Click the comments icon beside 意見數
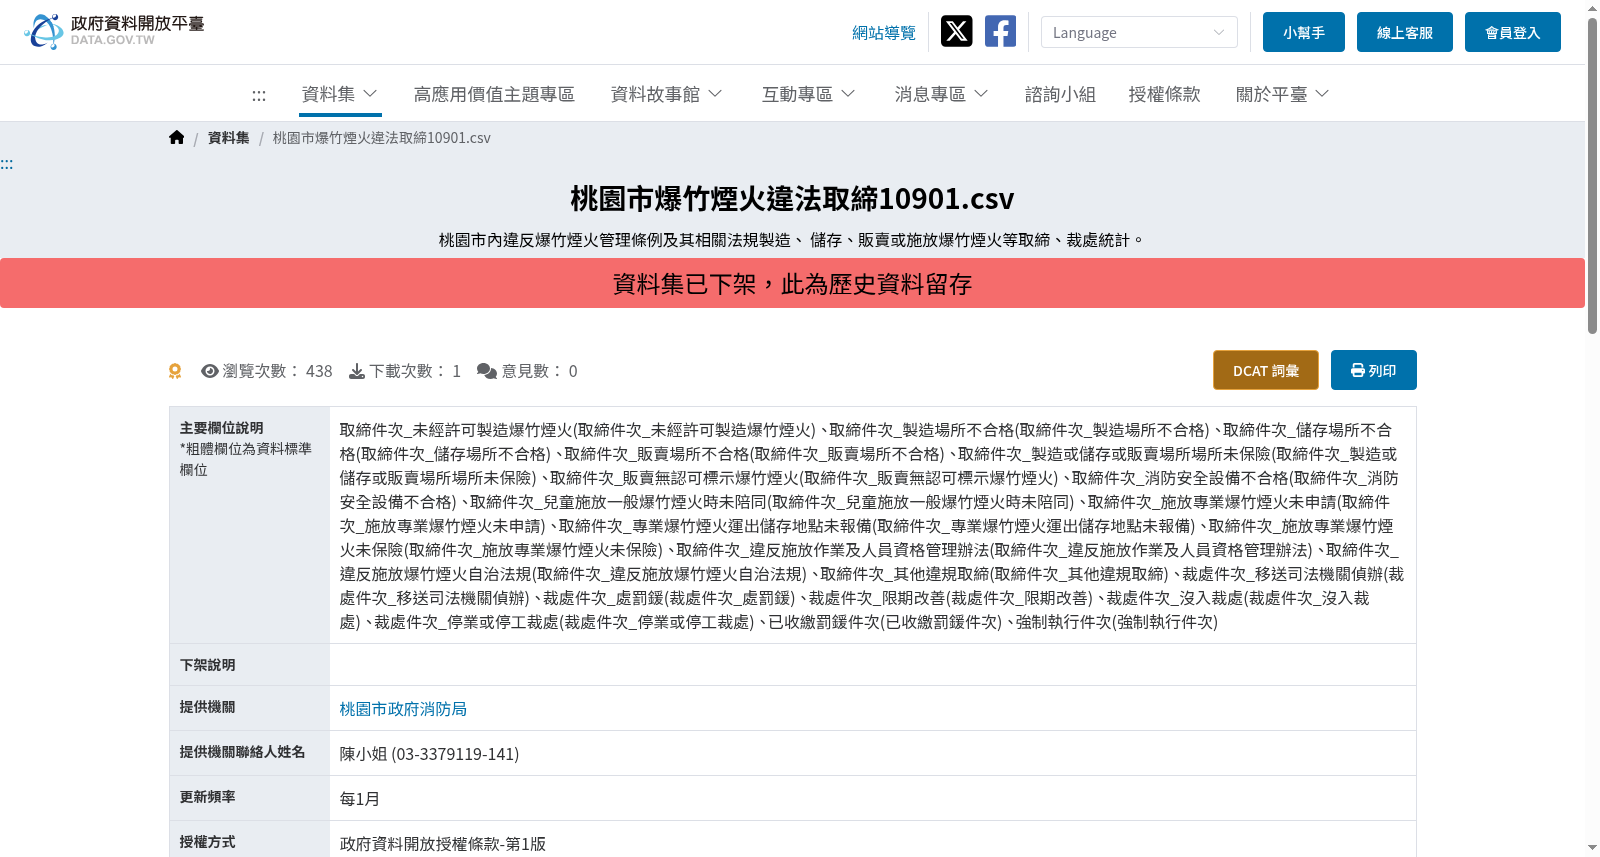1600x857 pixels. tap(487, 371)
